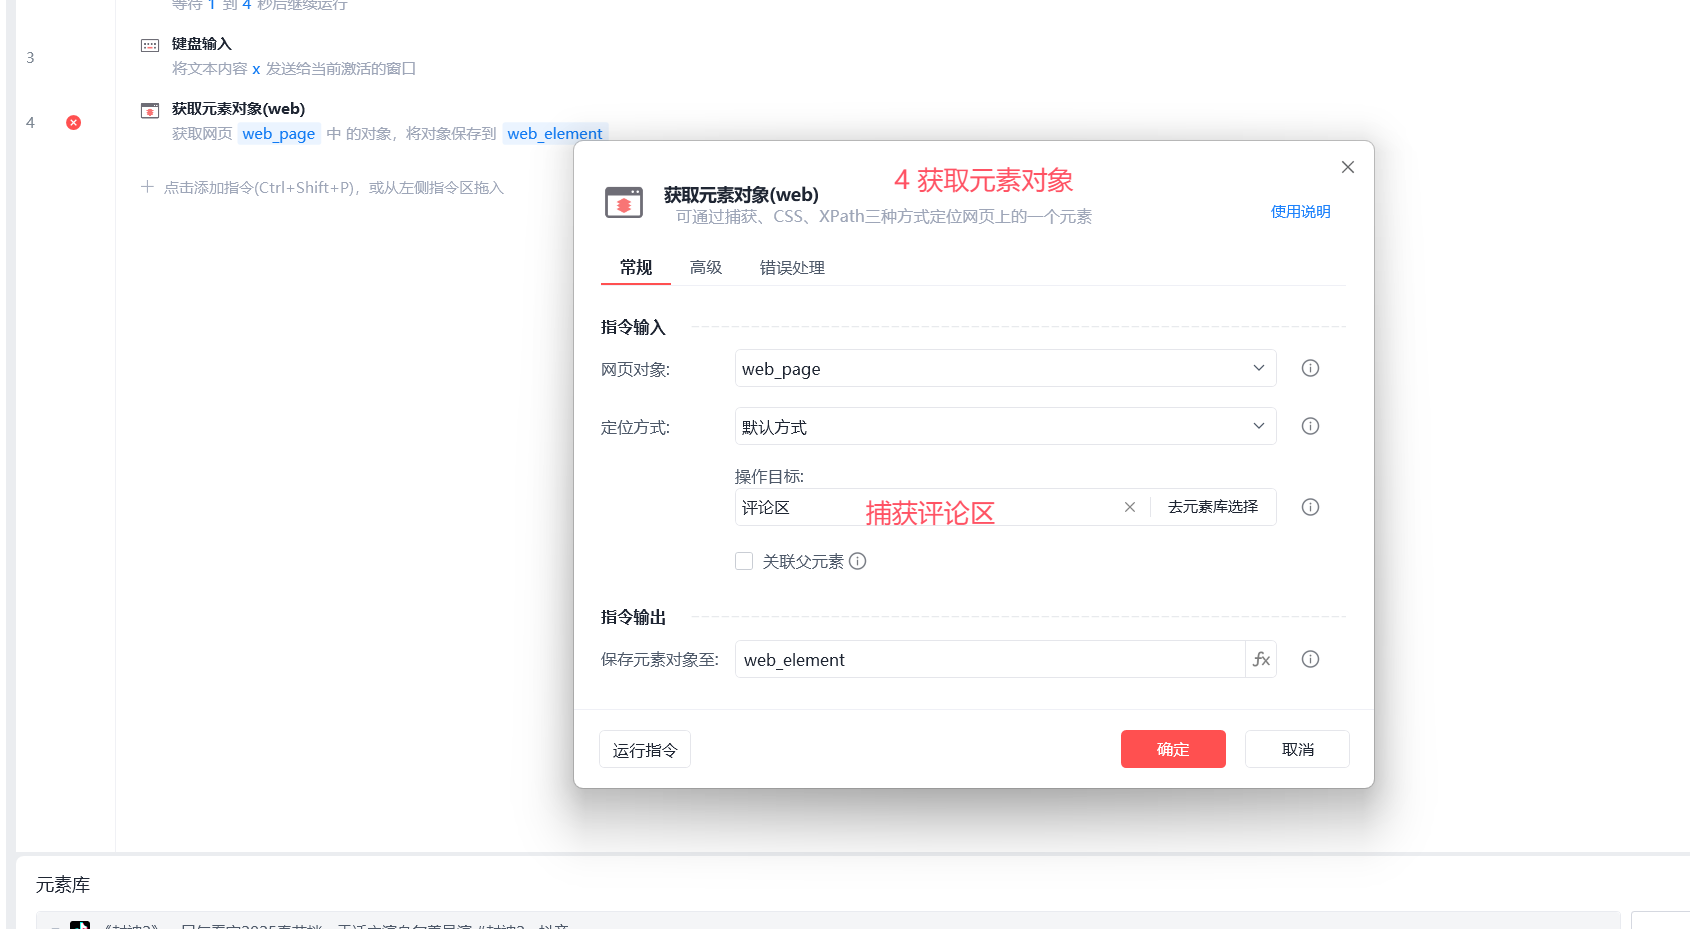Expand the 定位方式 默认方式 dropdown
1690x929 pixels.
(1006, 426)
